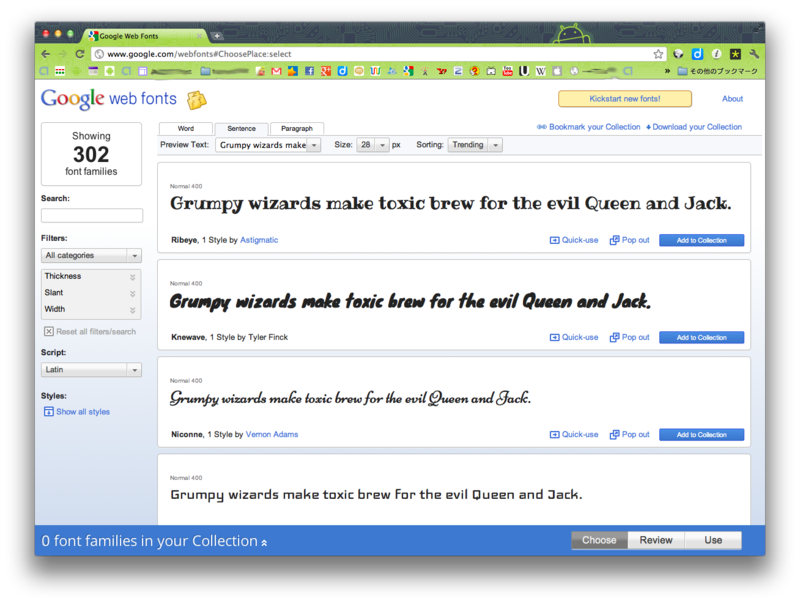The width and height of the screenshot is (800, 604).
Task: Go back with the browser back arrow
Action: (45, 54)
